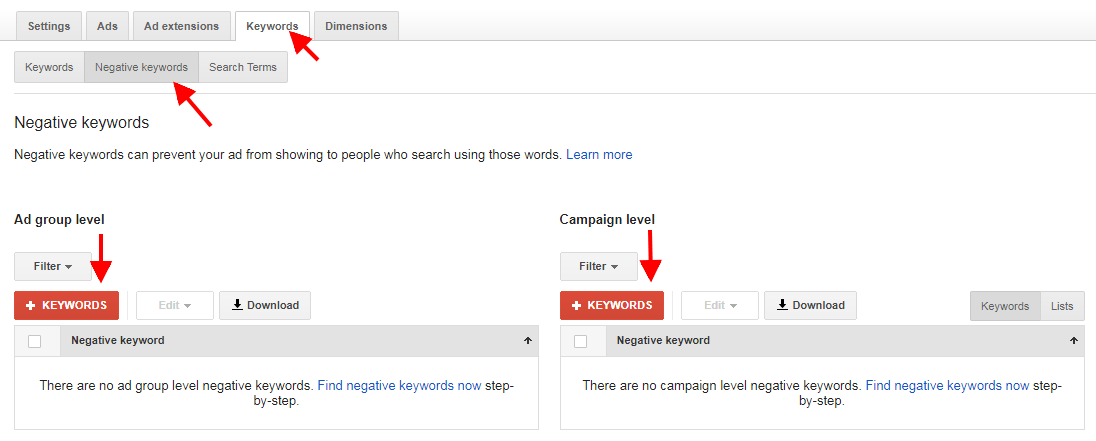Download ad group level negative keywords
1096x441 pixels.
(x=265, y=306)
